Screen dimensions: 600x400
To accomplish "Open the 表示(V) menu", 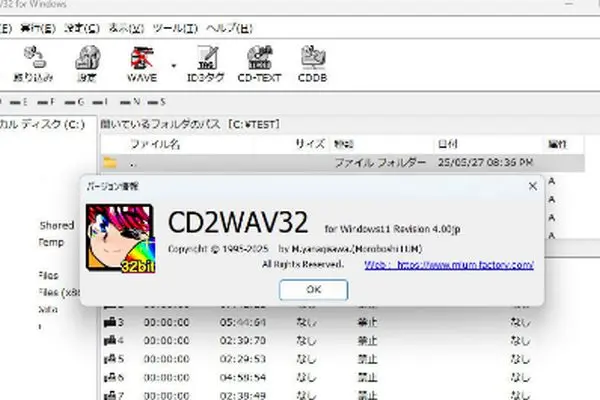I will tap(126, 28).
